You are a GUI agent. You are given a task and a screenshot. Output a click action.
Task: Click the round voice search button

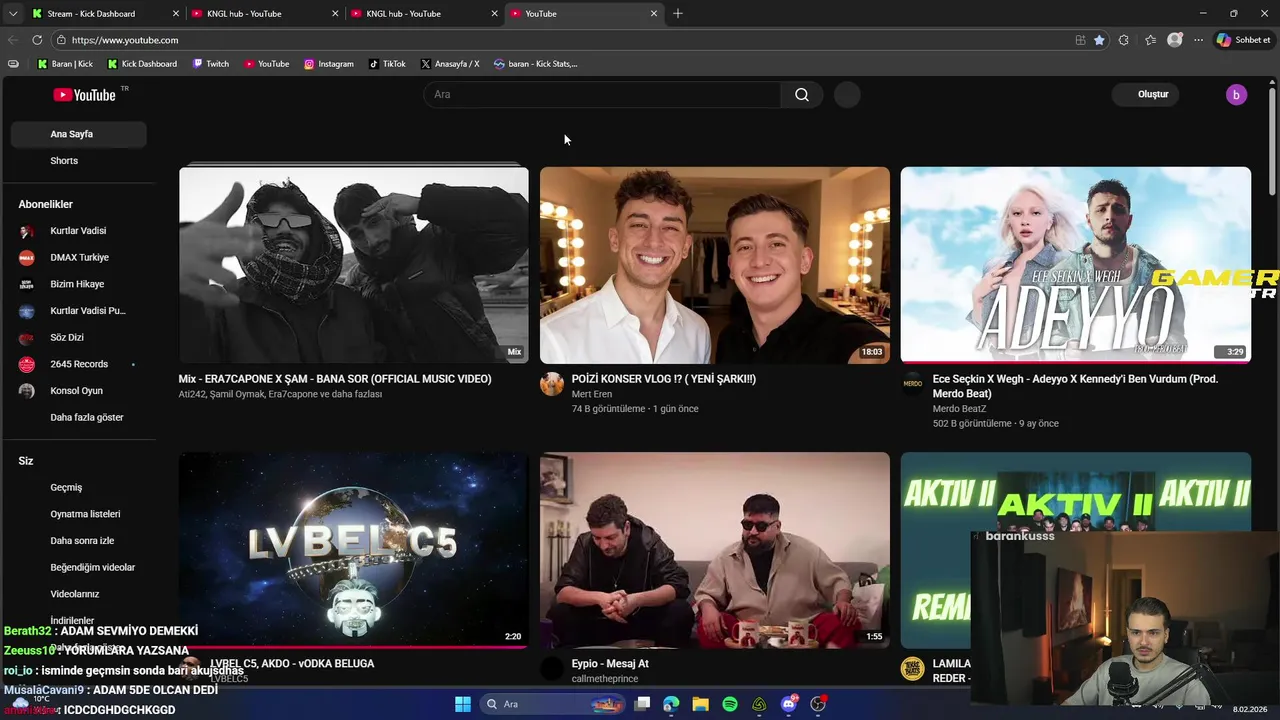[x=847, y=94]
